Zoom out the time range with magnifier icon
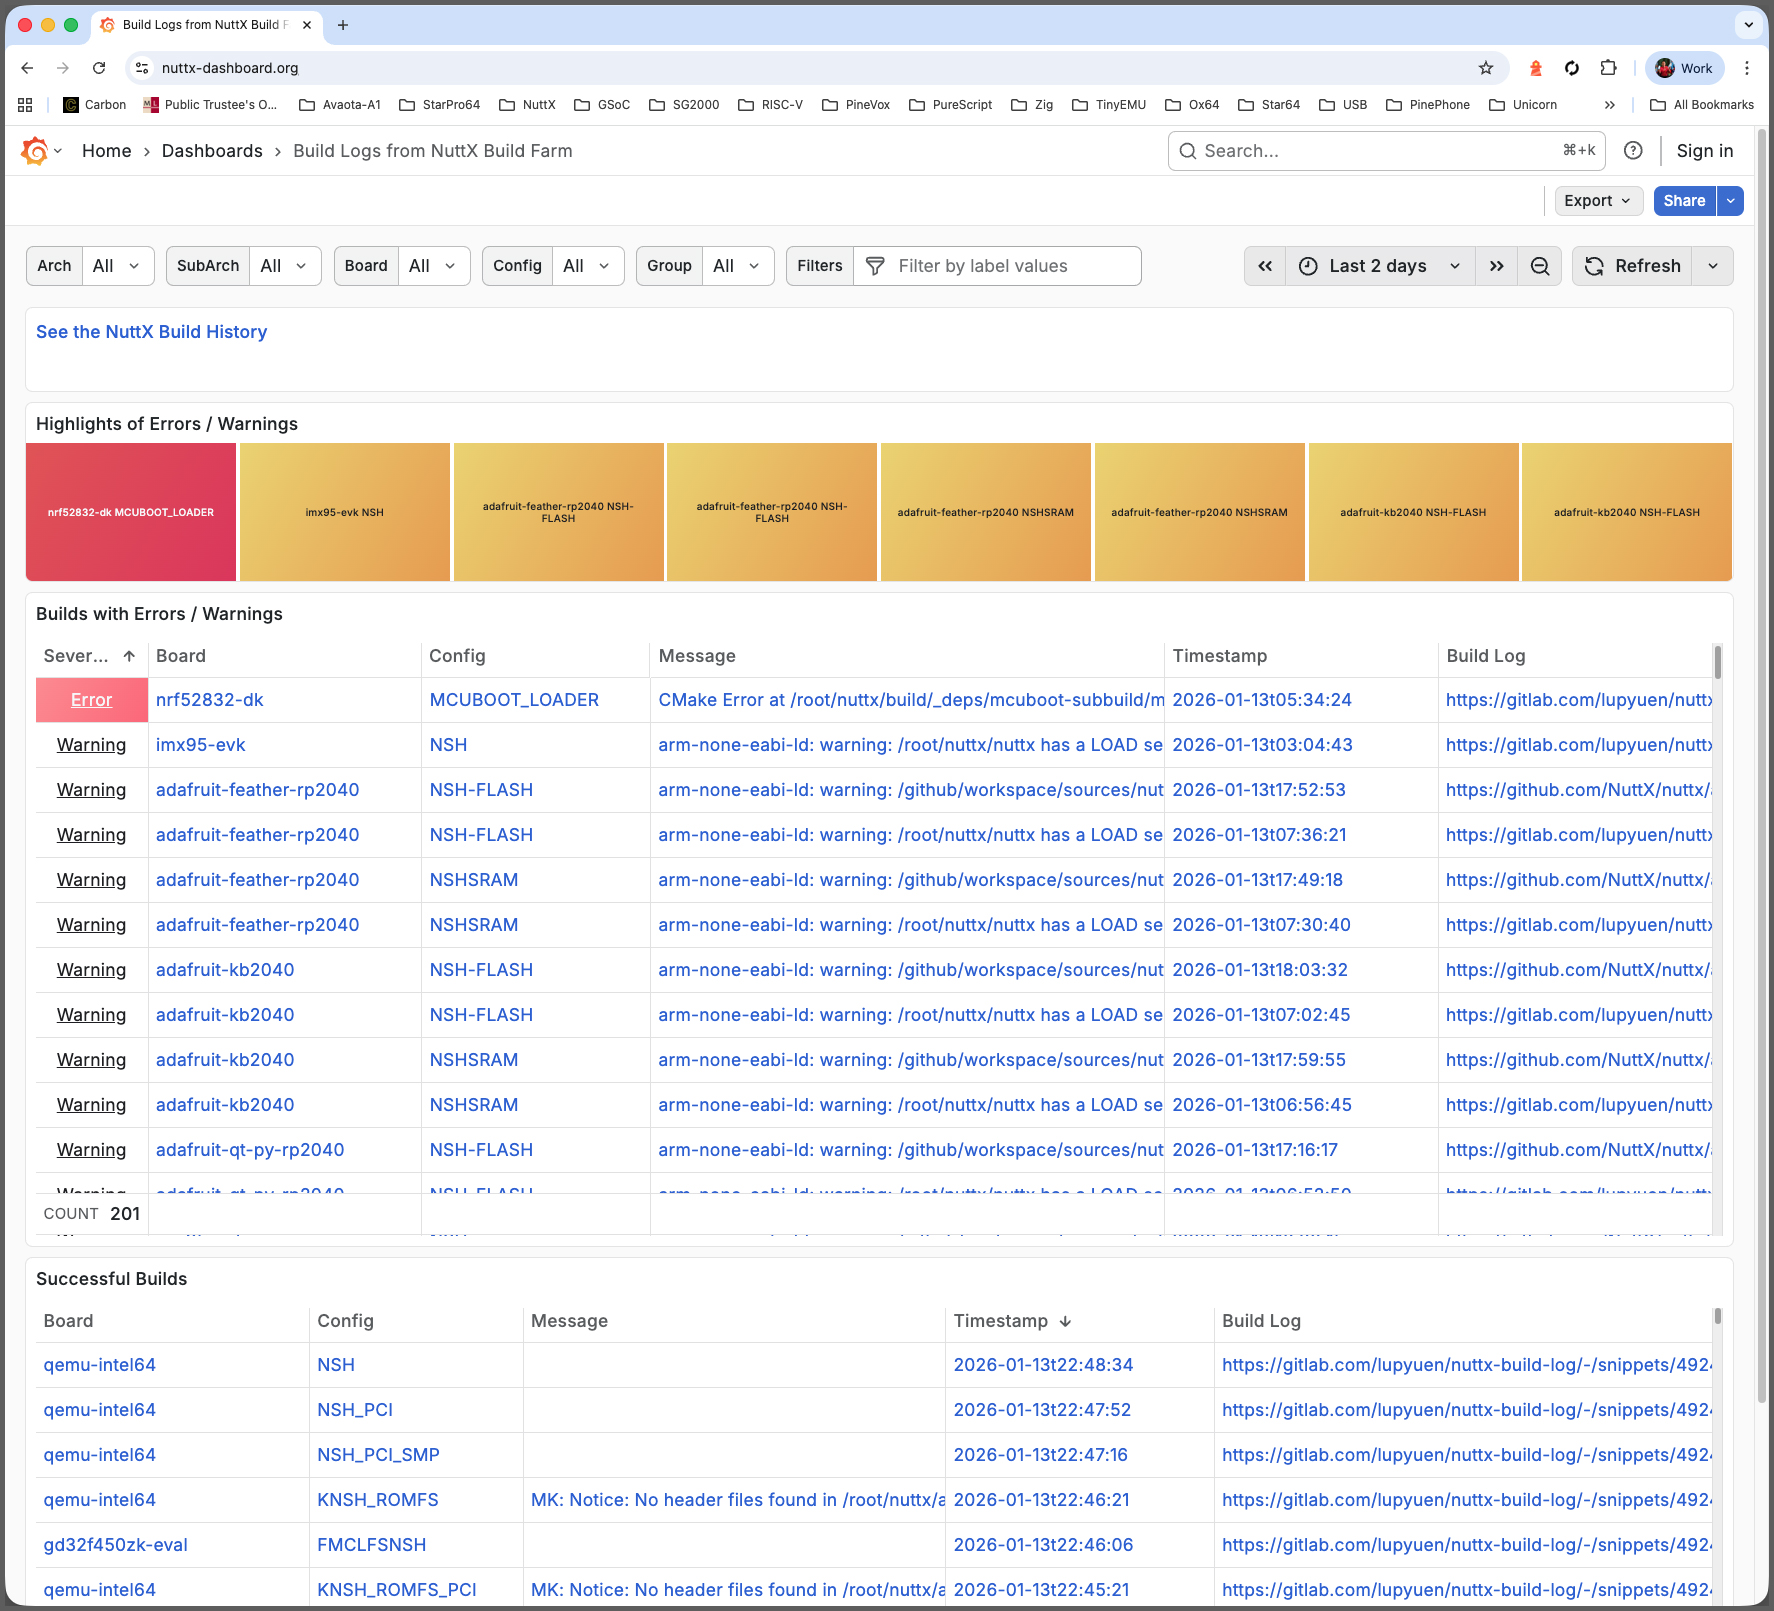Screen dimensions: 1774x1611 [x=1539, y=266]
